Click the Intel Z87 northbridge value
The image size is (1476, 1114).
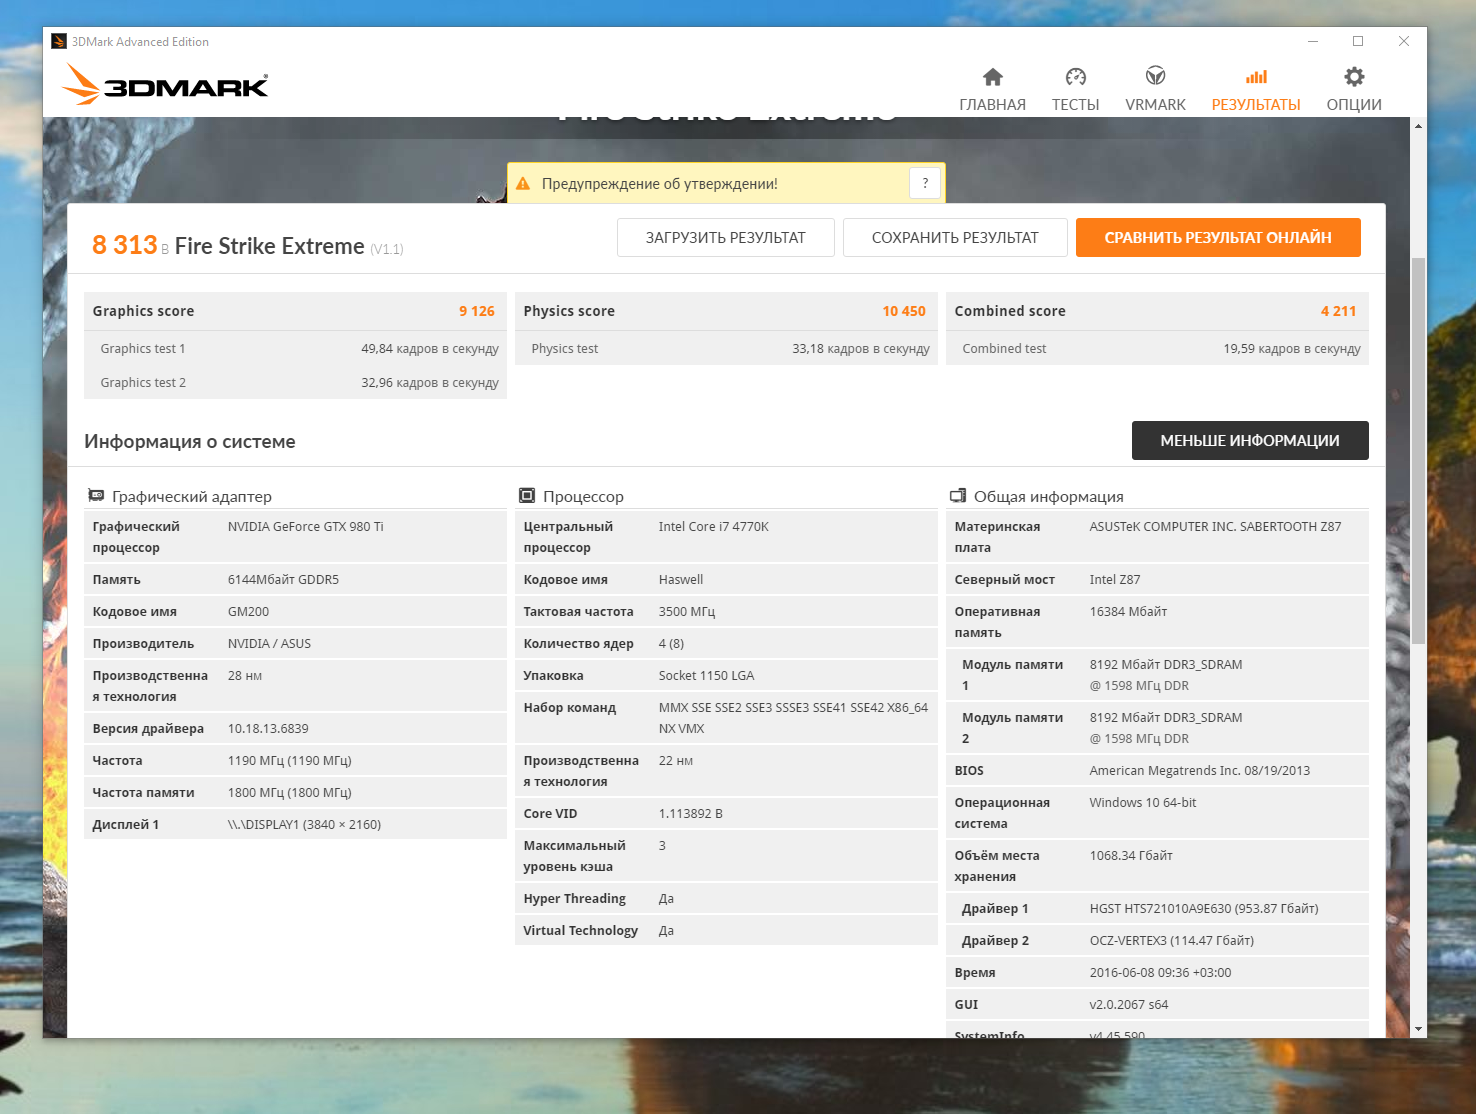coord(1115,580)
